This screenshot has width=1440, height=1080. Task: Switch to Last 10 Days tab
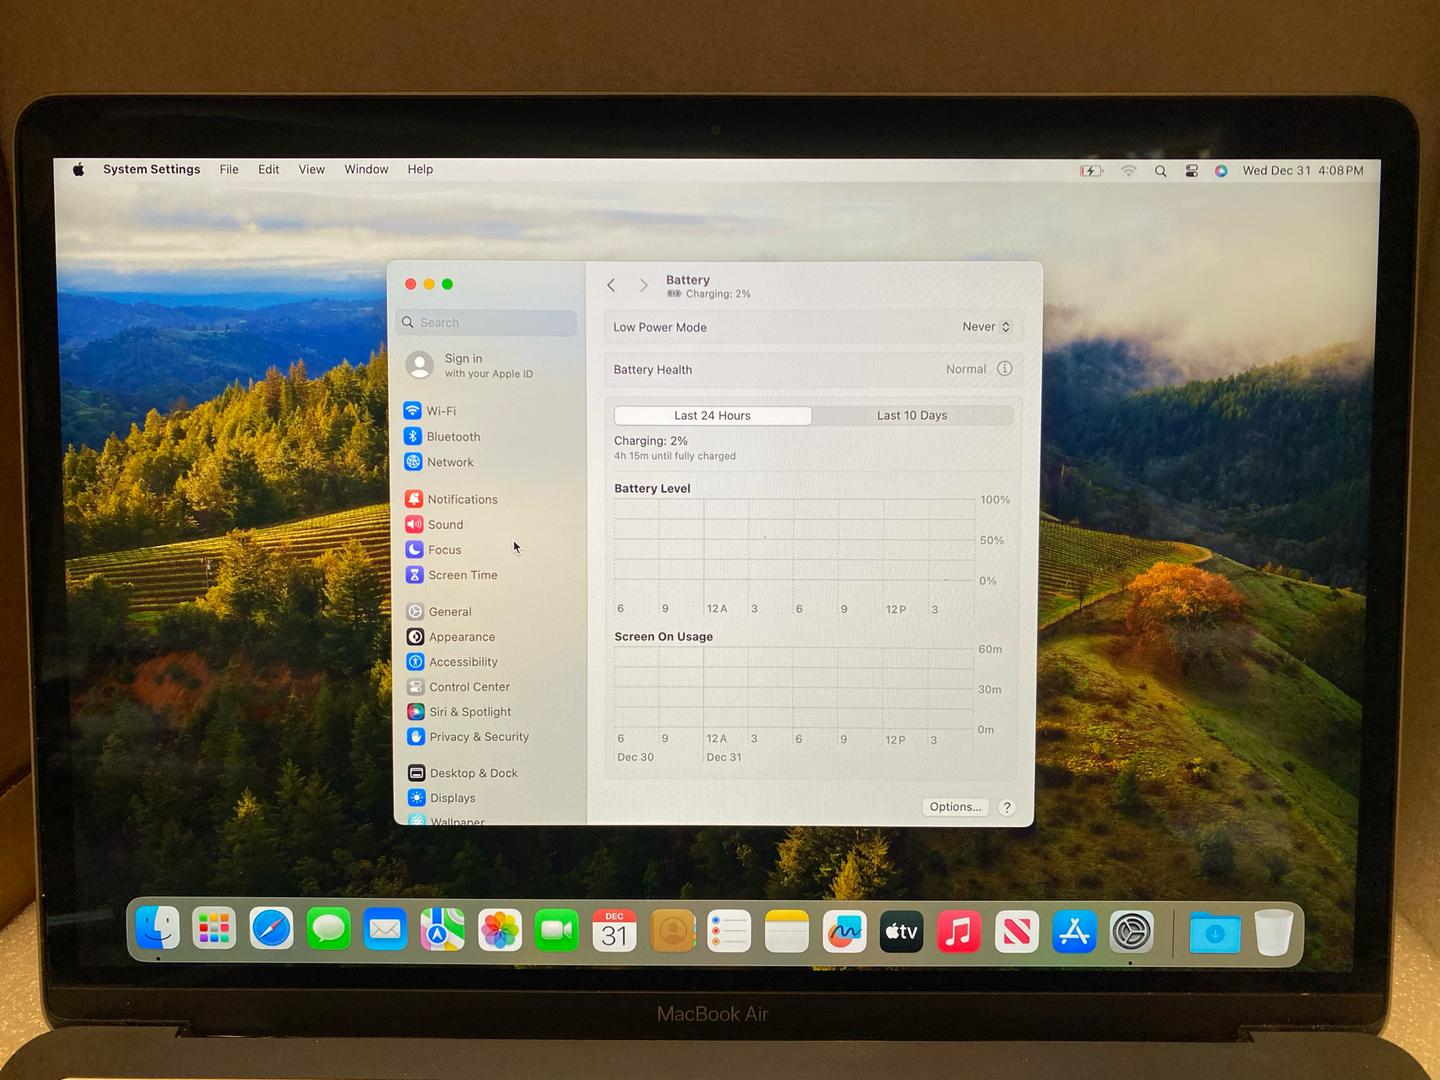click(912, 415)
